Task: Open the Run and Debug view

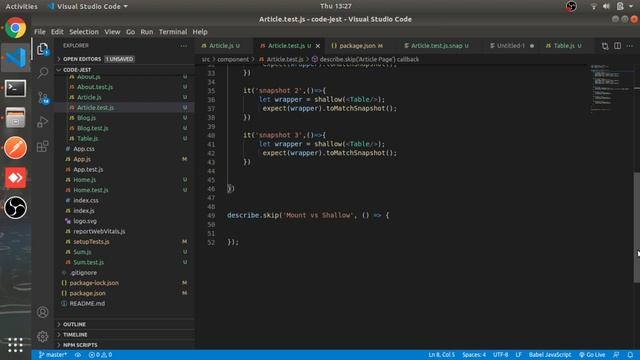Action: 42,122
